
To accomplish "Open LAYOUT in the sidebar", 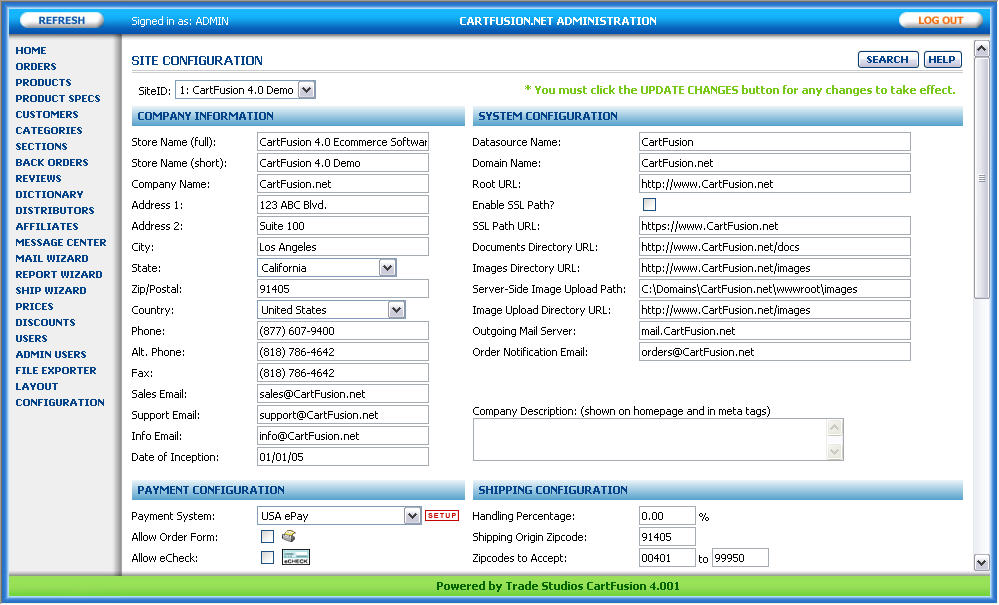I will (x=37, y=386).
